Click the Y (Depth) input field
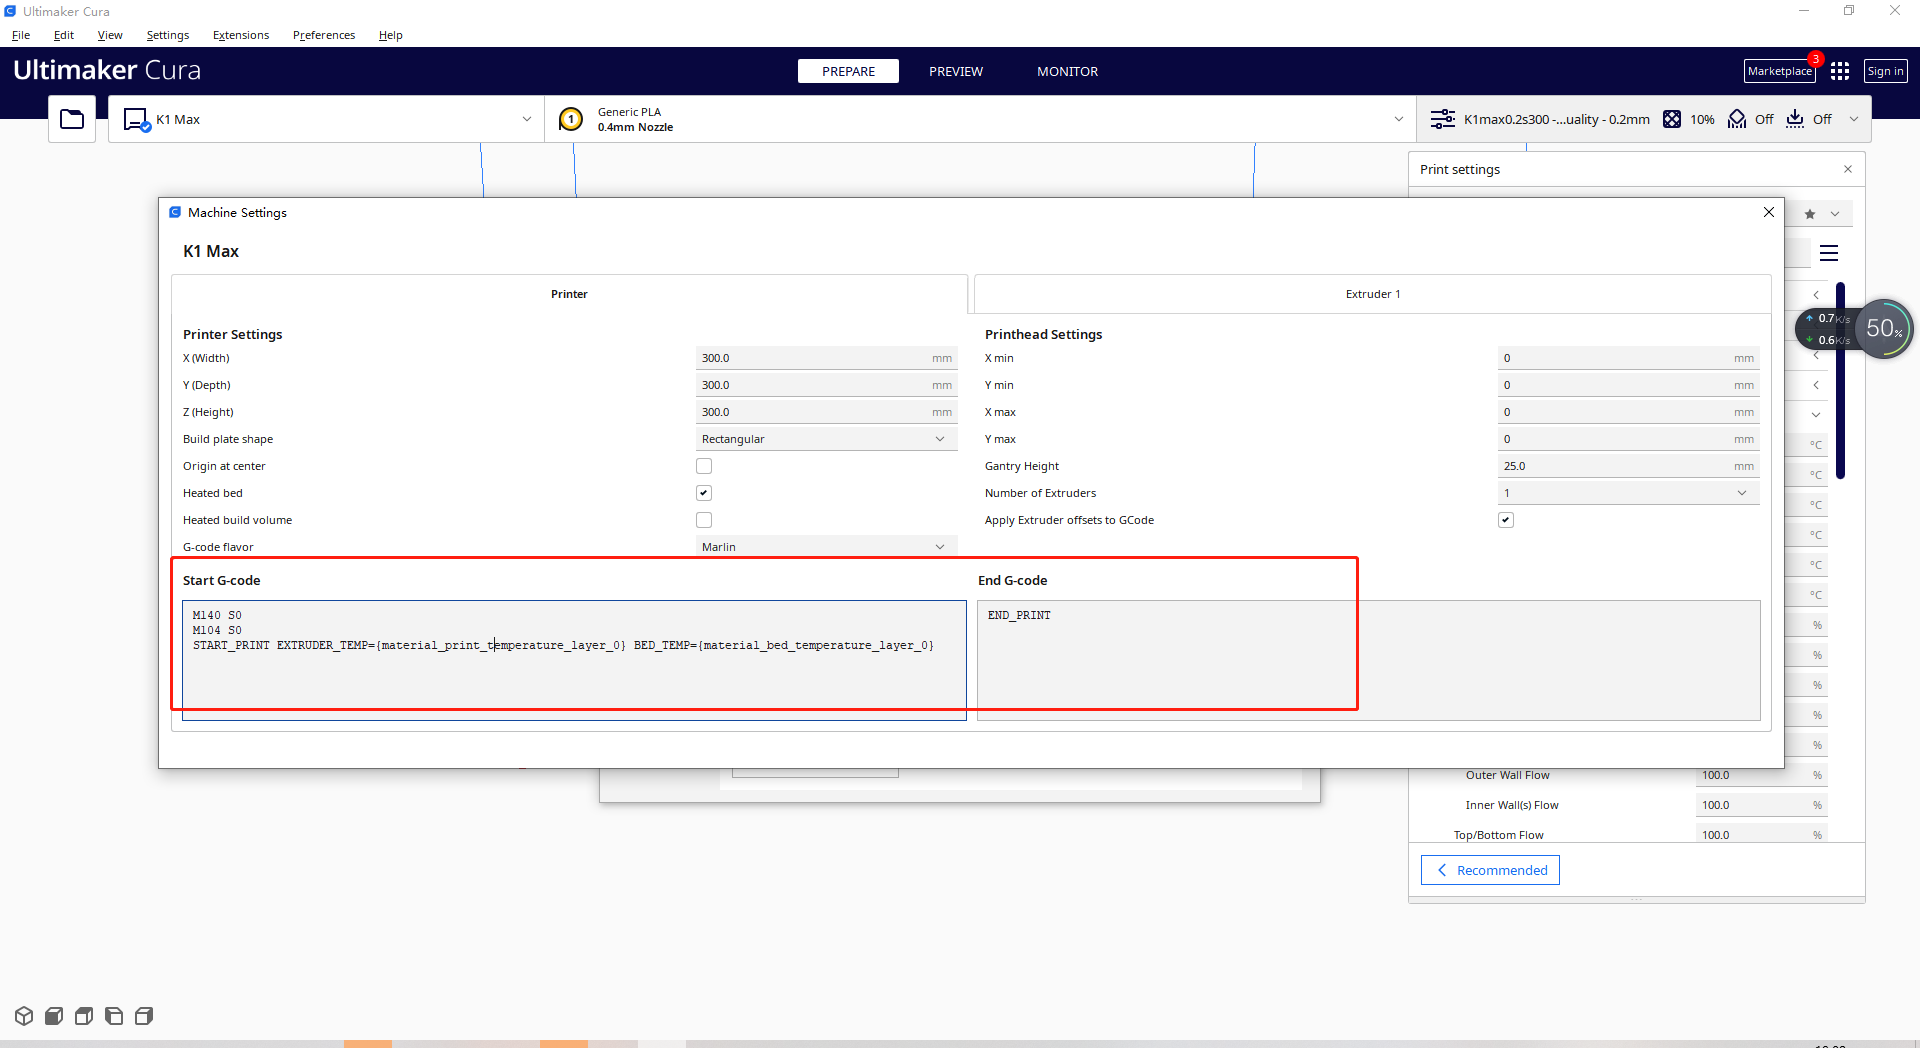This screenshot has width=1920, height=1048. tap(826, 385)
